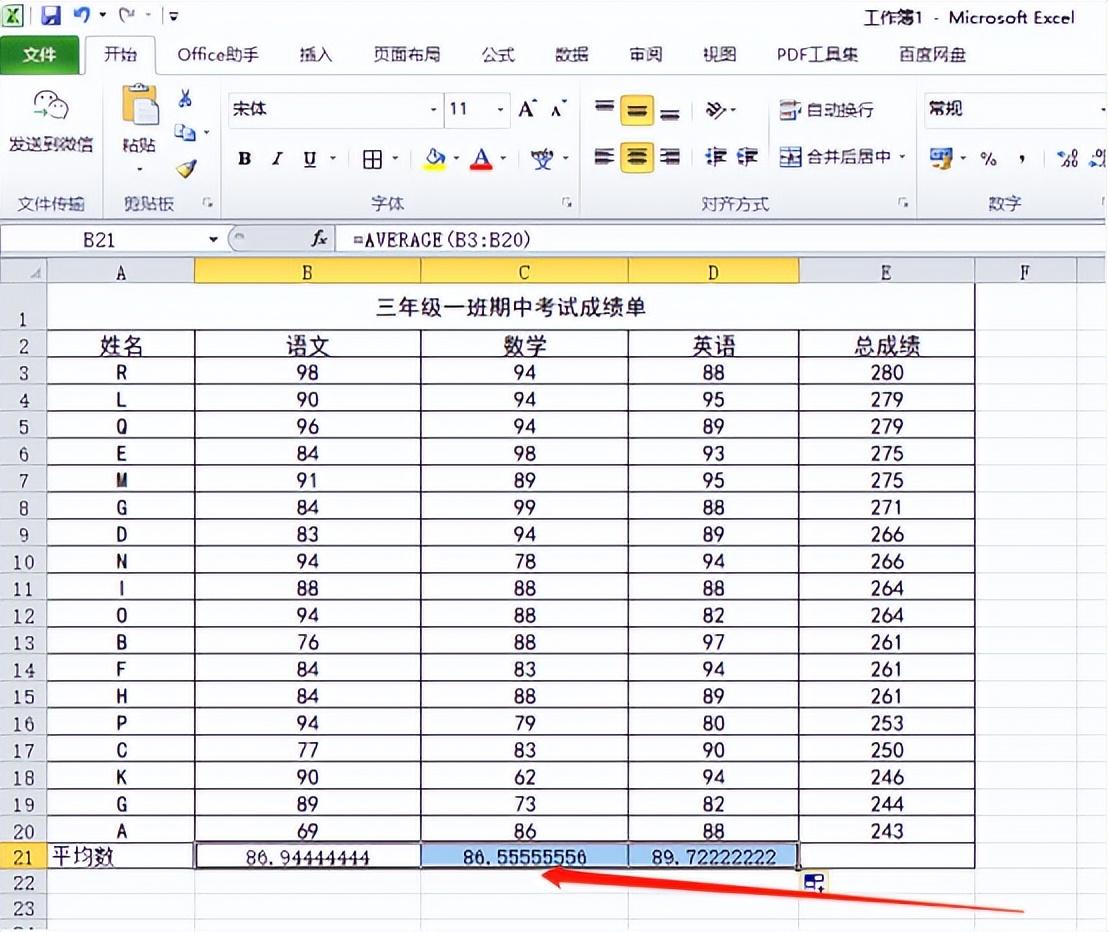Select column E header

886,271
